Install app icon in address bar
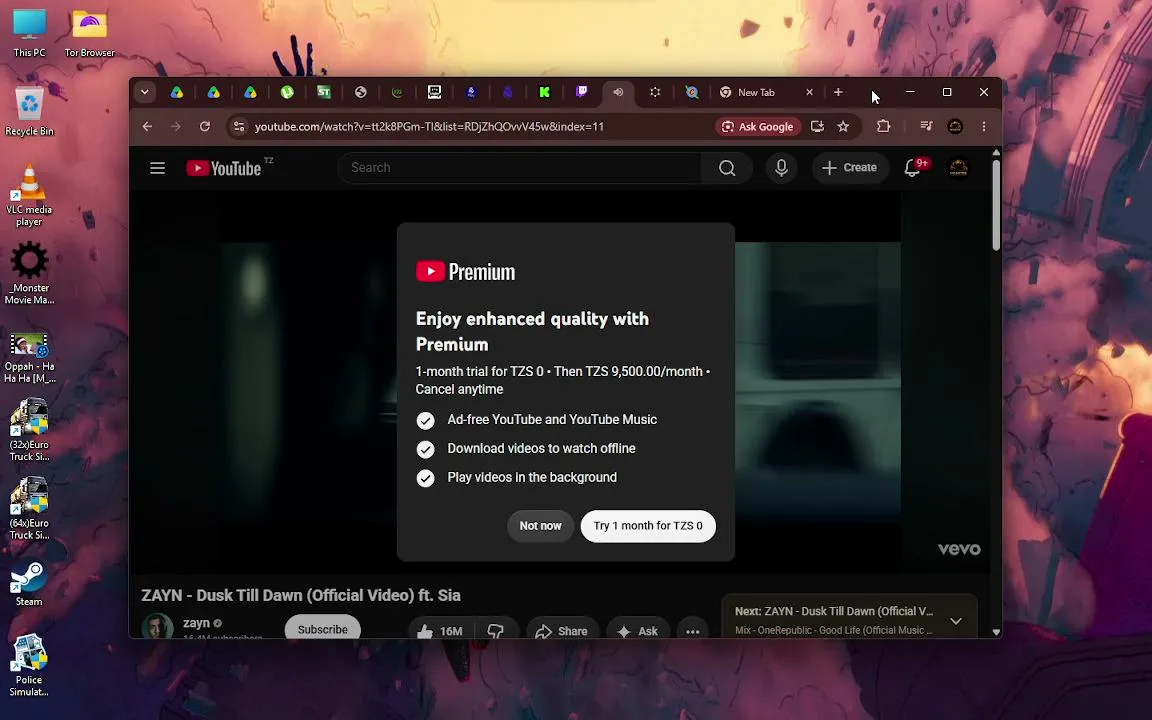 pos(817,126)
